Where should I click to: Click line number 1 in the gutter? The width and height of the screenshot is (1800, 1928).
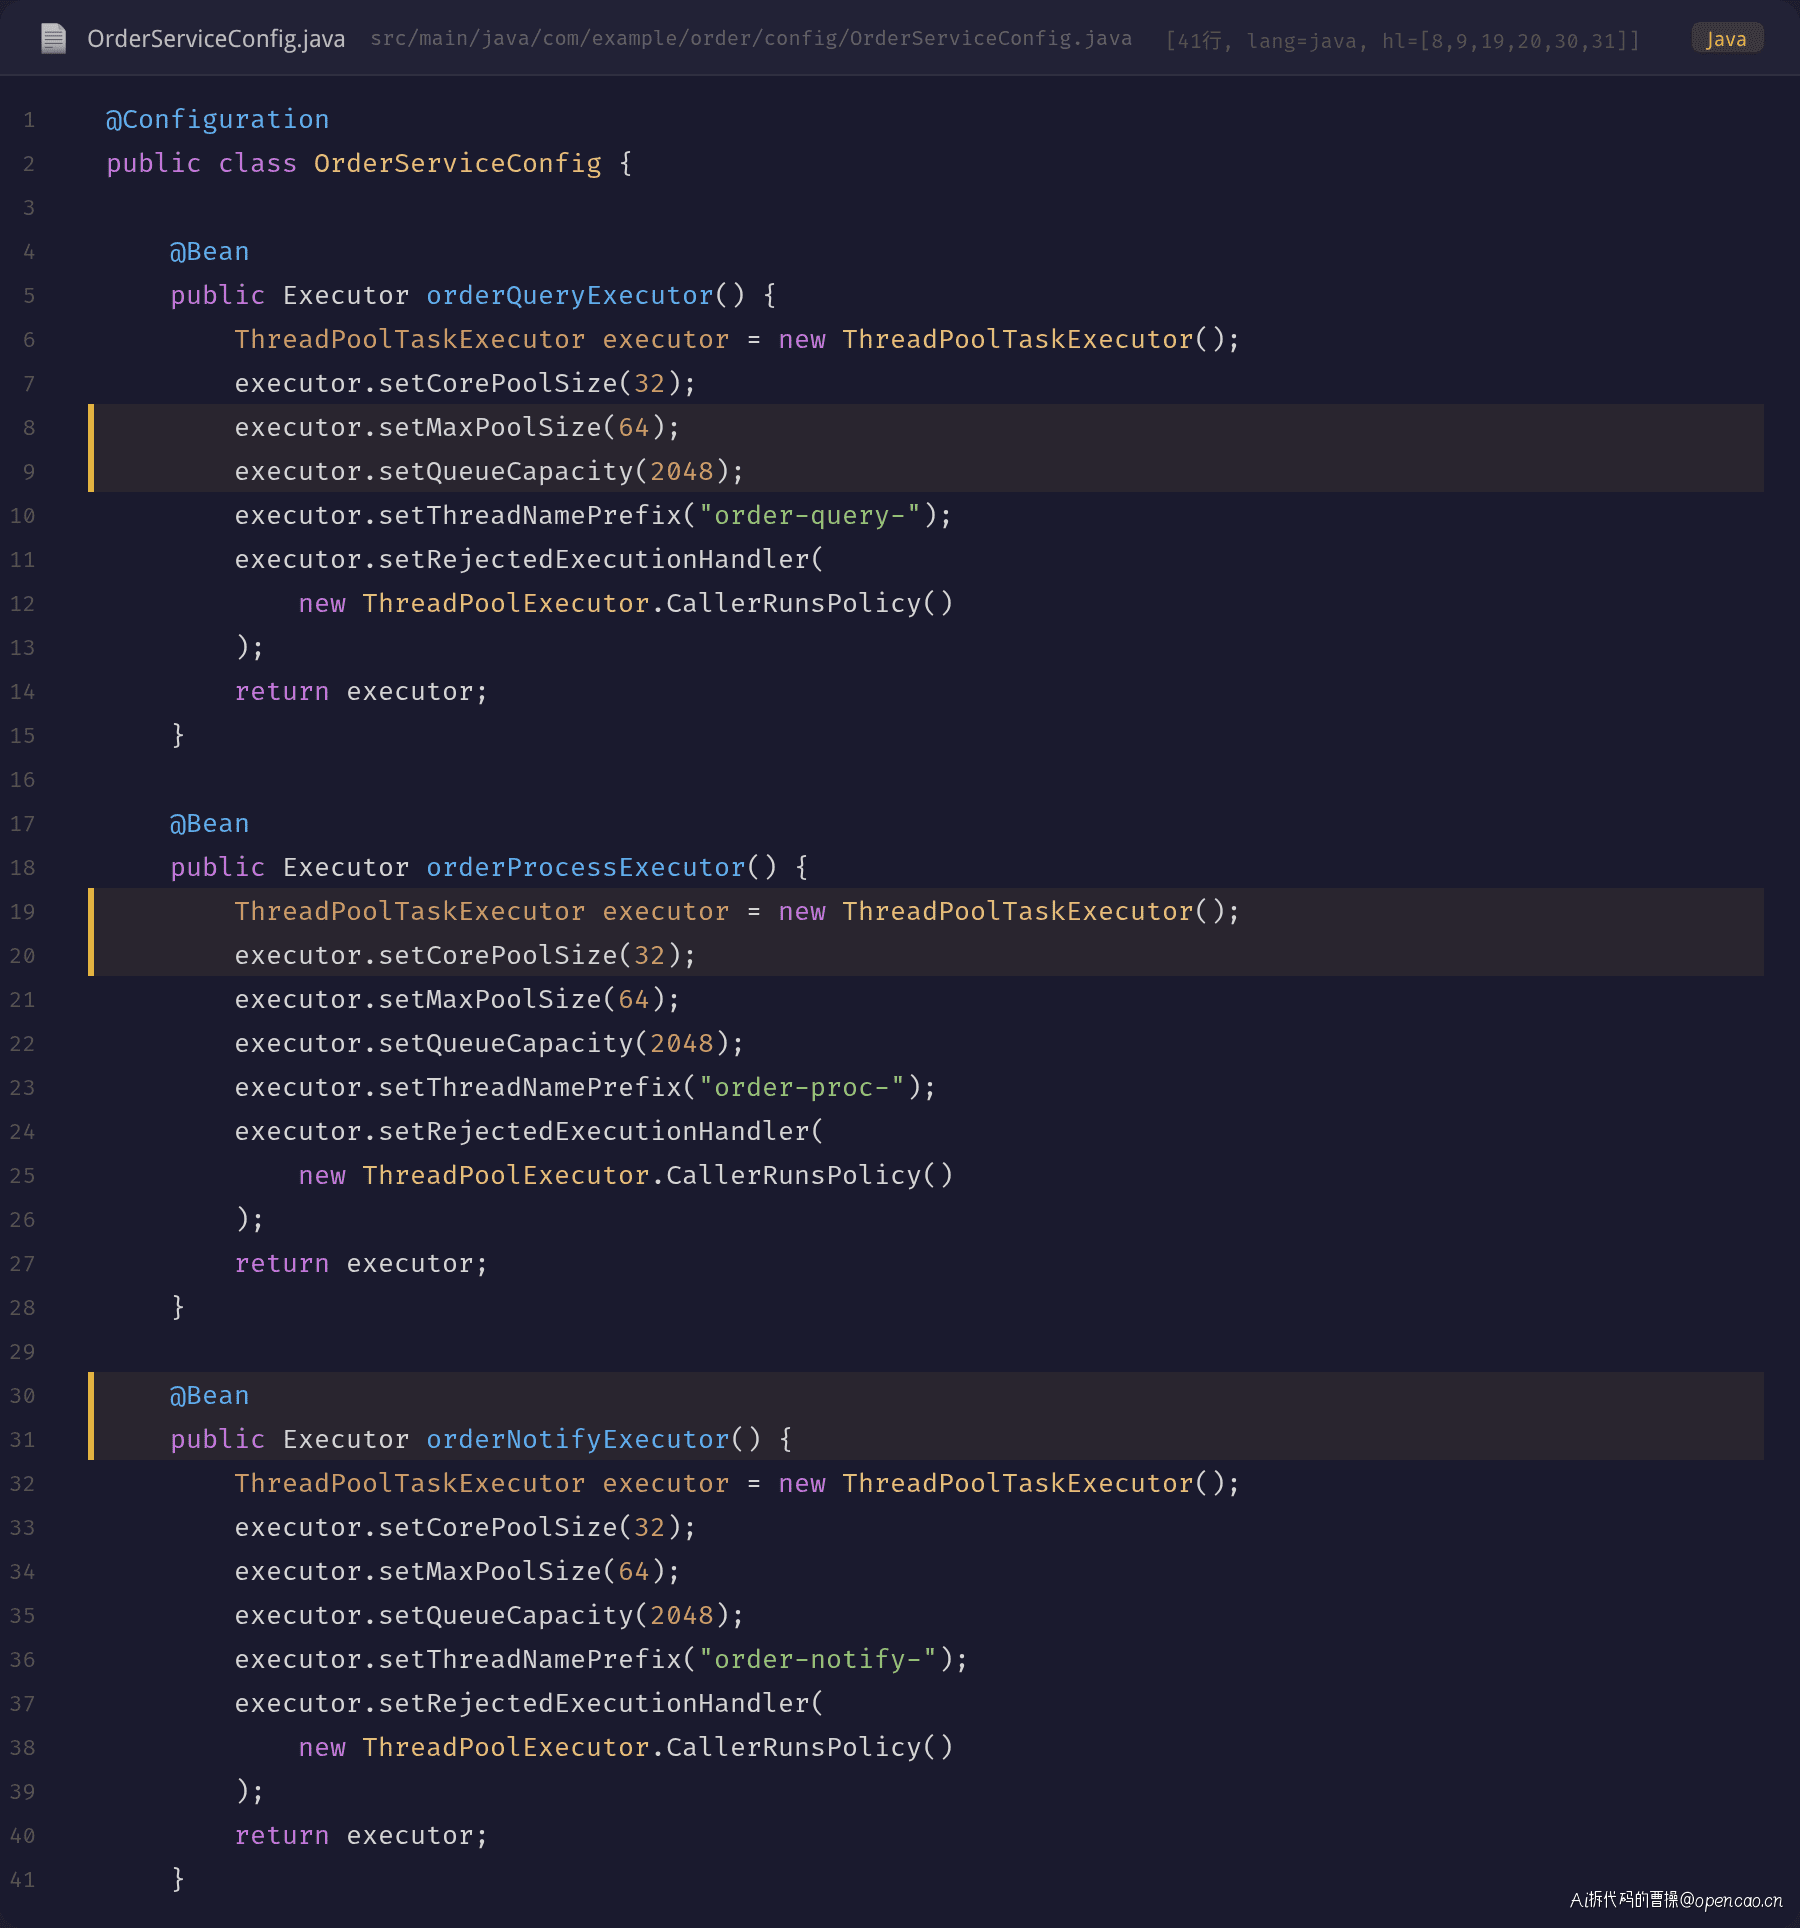pos(29,120)
